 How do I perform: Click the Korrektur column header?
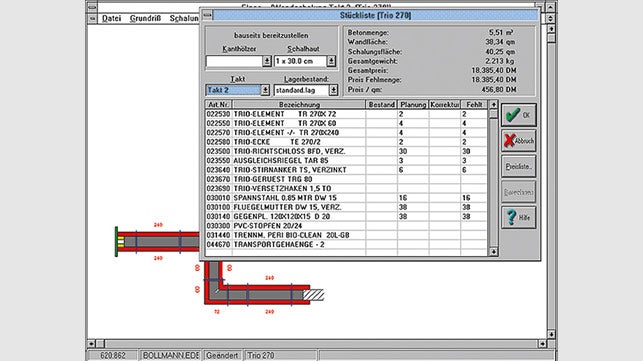click(x=445, y=105)
